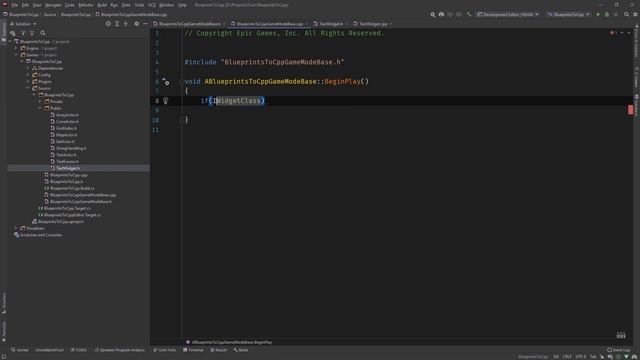Open the Edit menu

tap(25, 5)
